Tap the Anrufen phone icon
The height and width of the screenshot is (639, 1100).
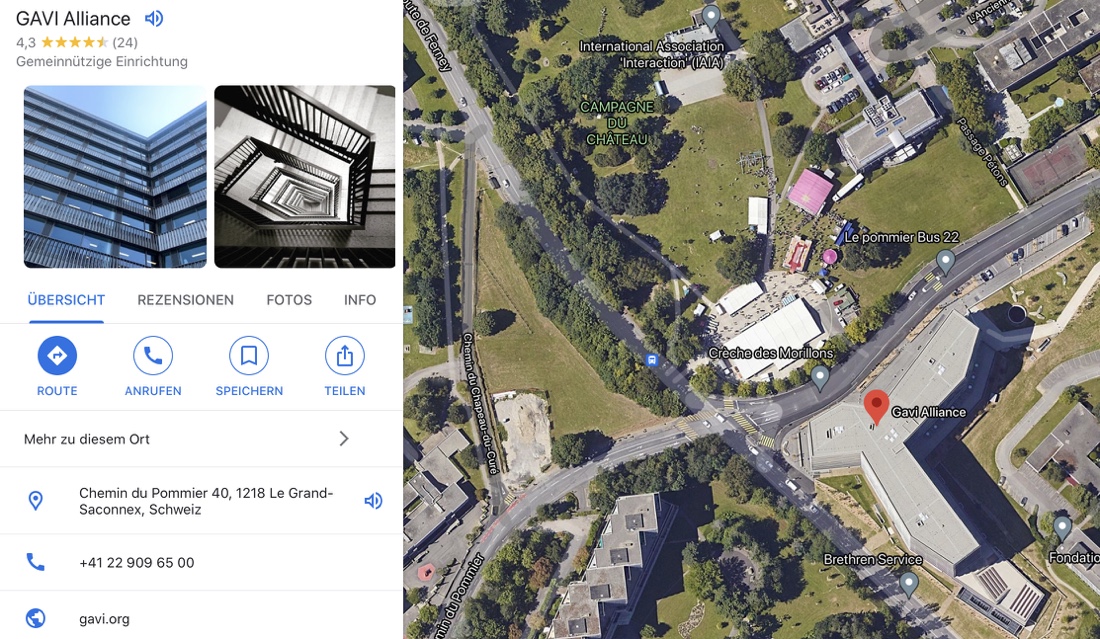point(153,356)
